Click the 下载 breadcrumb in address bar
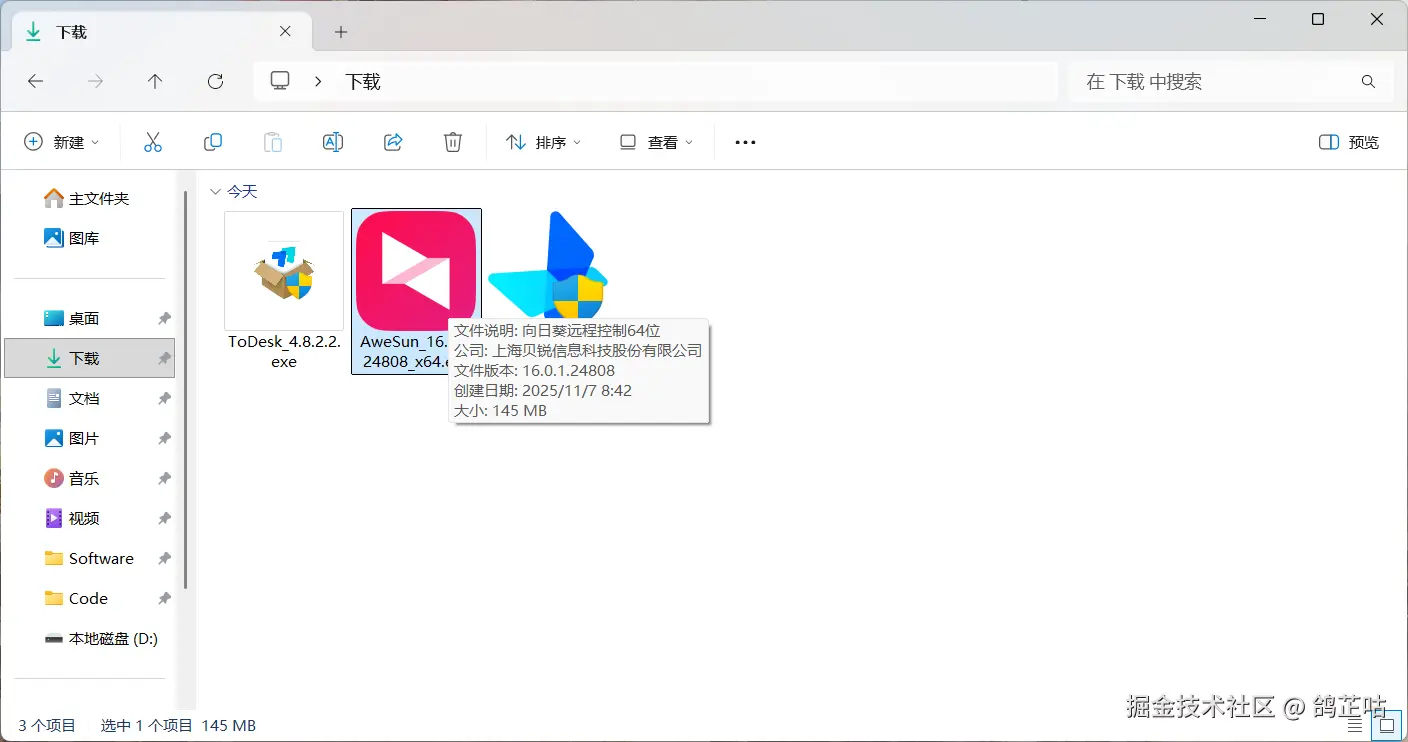The height and width of the screenshot is (742, 1408). pos(363,82)
